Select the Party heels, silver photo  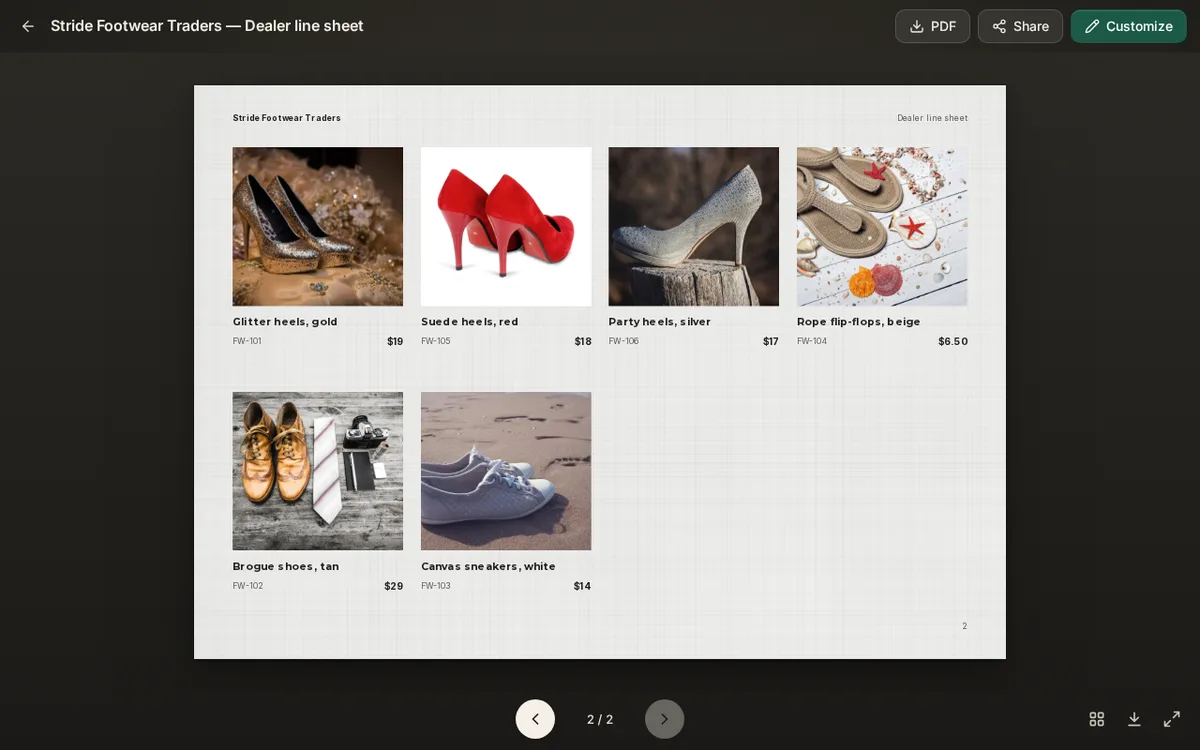[694, 227]
